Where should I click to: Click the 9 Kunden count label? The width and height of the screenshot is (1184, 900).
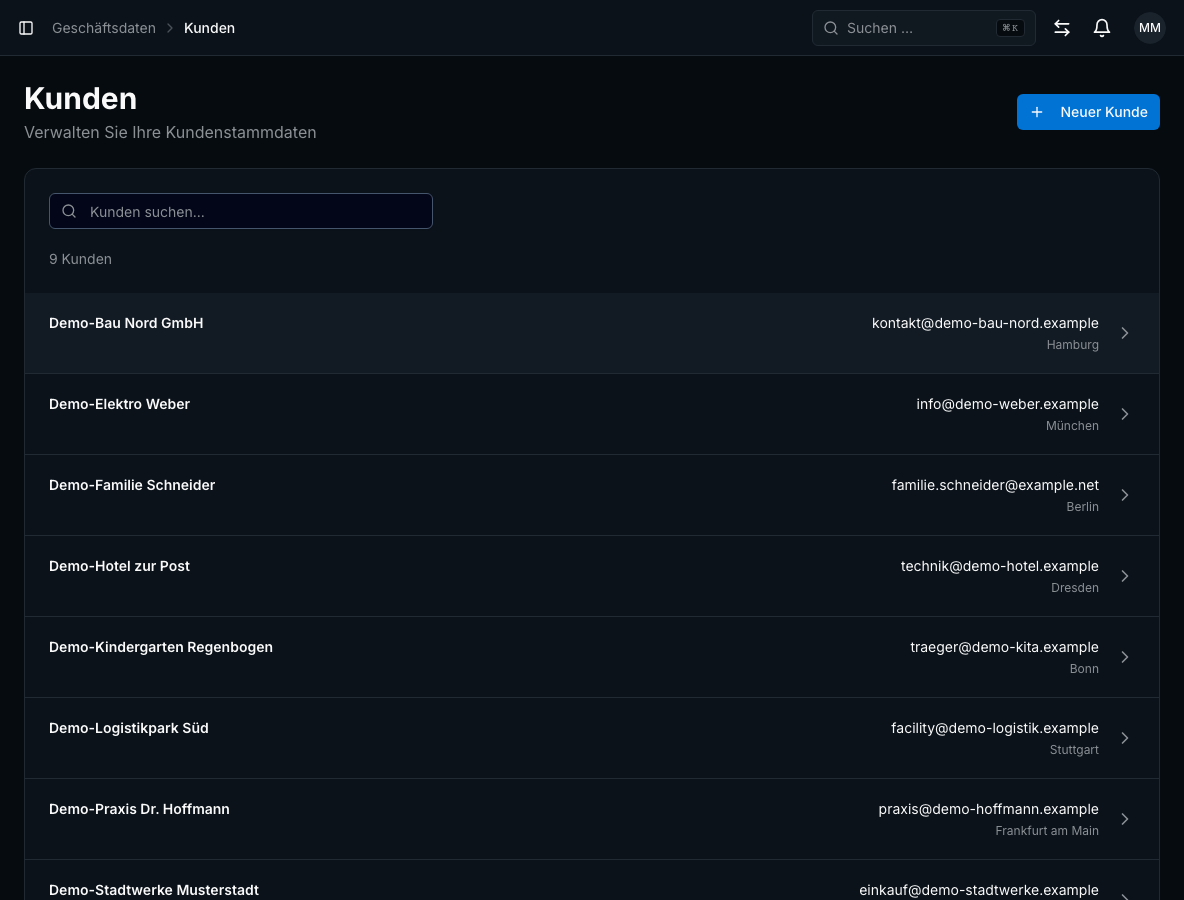(80, 259)
